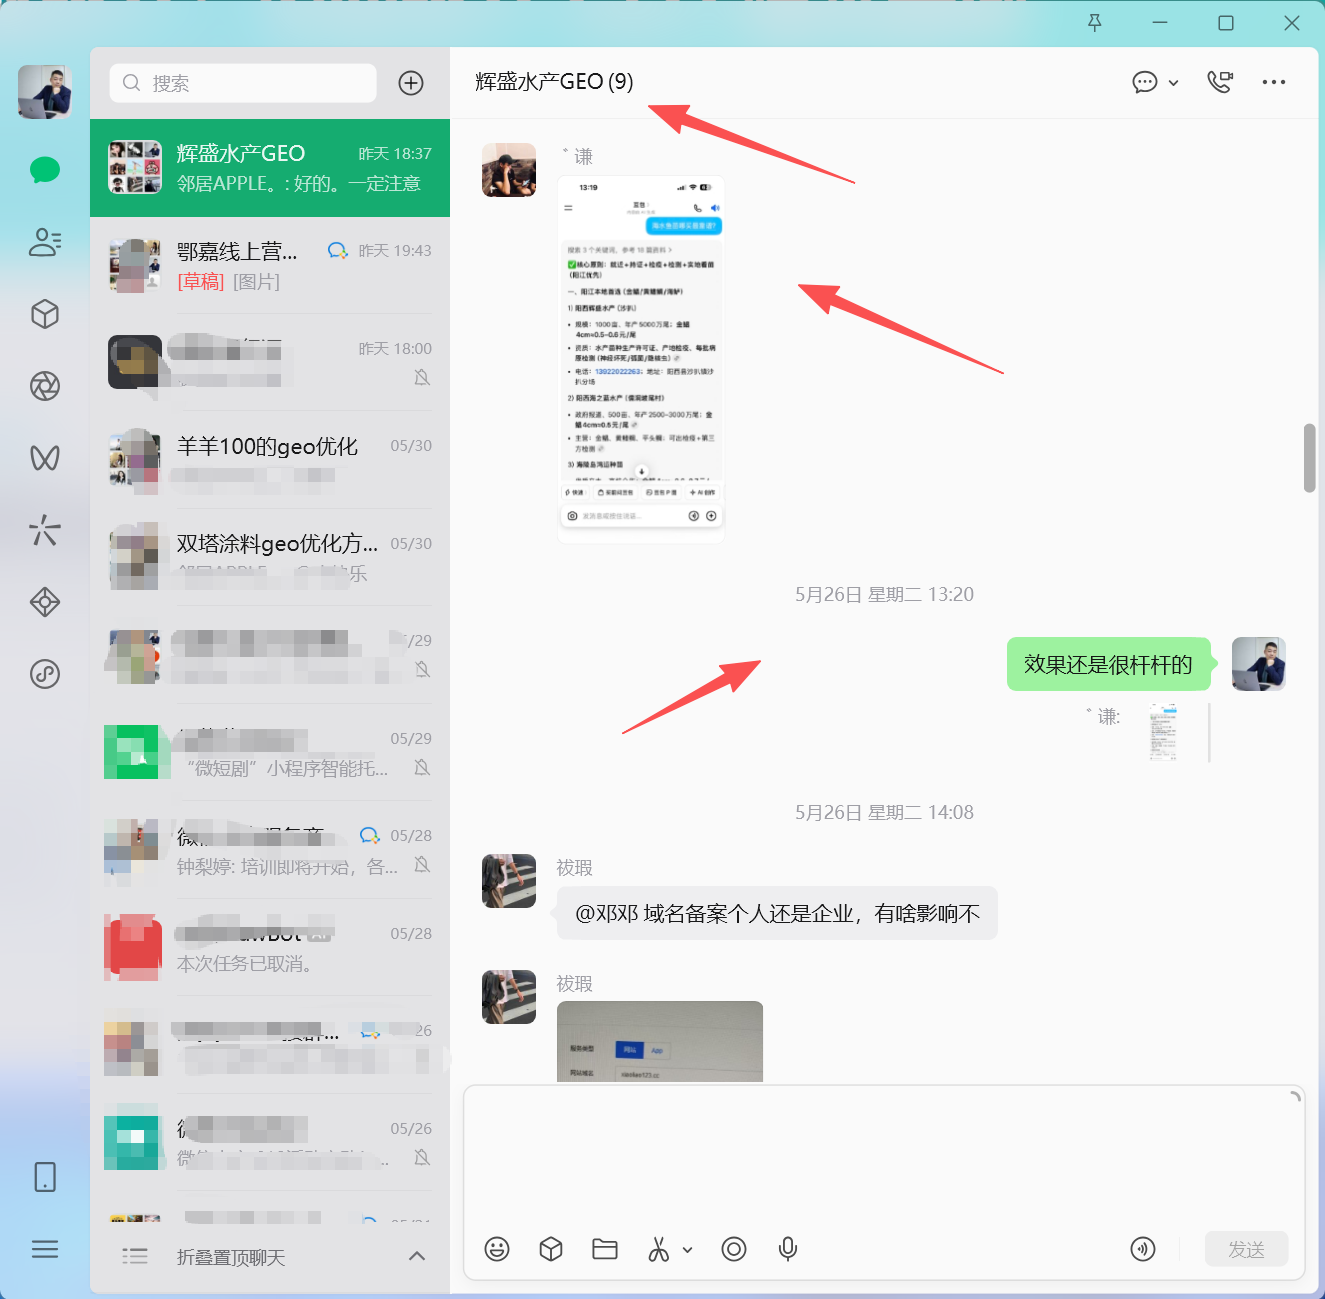This screenshot has height=1299, width=1325.
Task: Open quoted 谦 image reply thumbnail
Action: (1163, 732)
